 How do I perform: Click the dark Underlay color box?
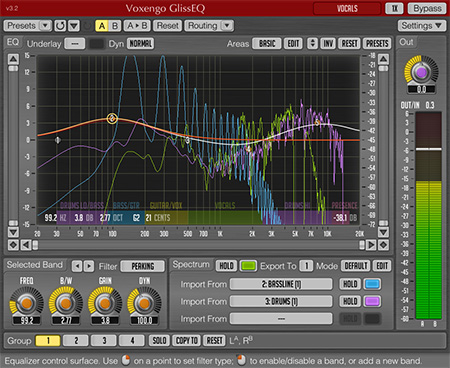(x=97, y=44)
